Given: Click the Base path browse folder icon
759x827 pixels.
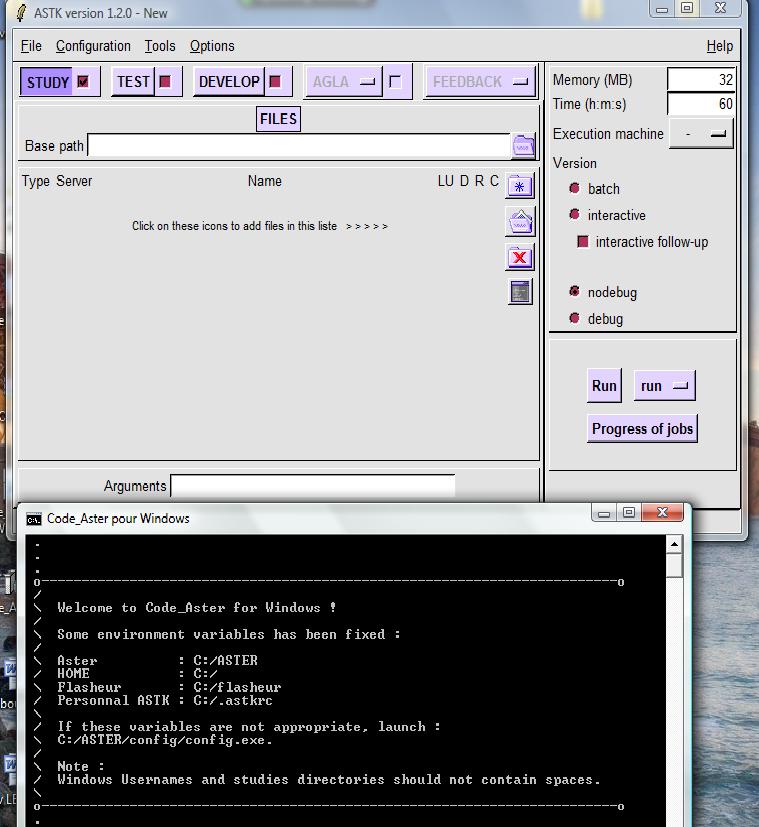Looking at the screenshot, I should [x=523, y=146].
